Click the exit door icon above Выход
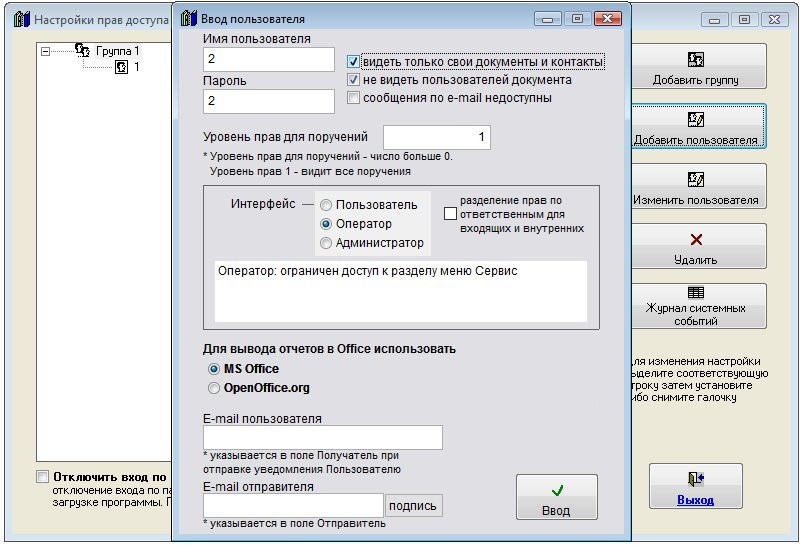 [x=696, y=478]
